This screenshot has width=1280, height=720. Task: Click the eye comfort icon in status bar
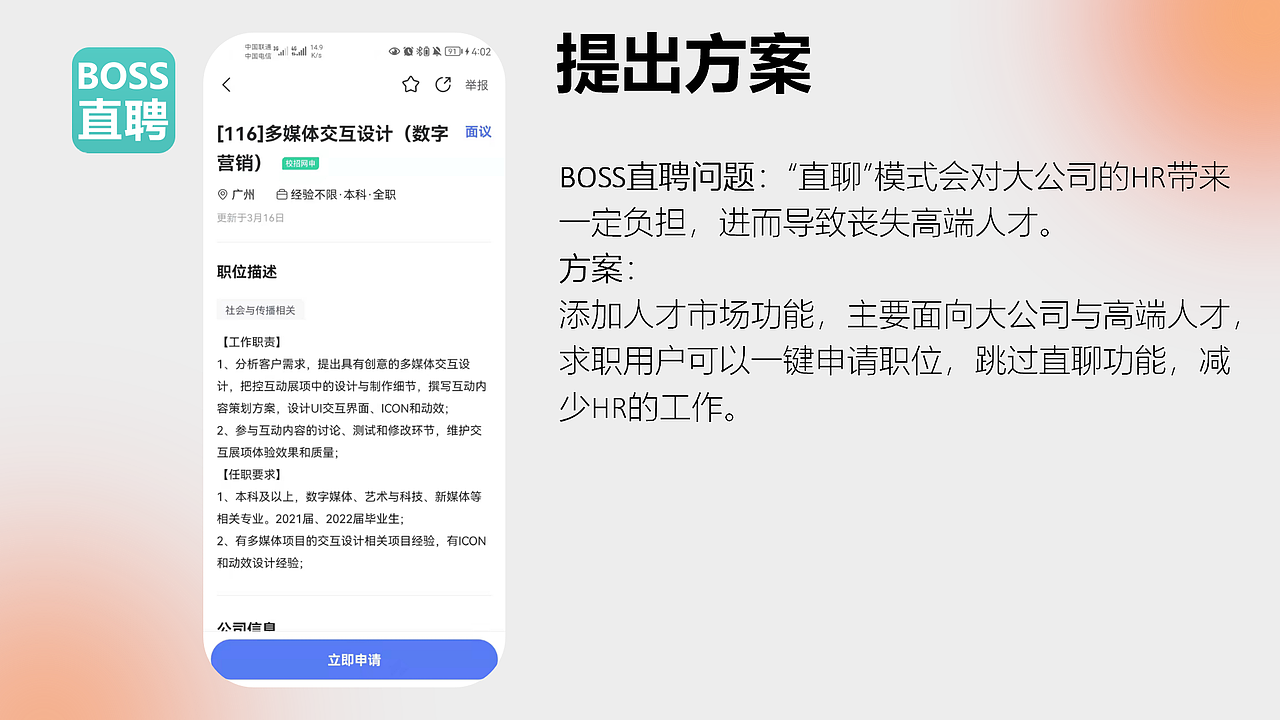point(395,51)
